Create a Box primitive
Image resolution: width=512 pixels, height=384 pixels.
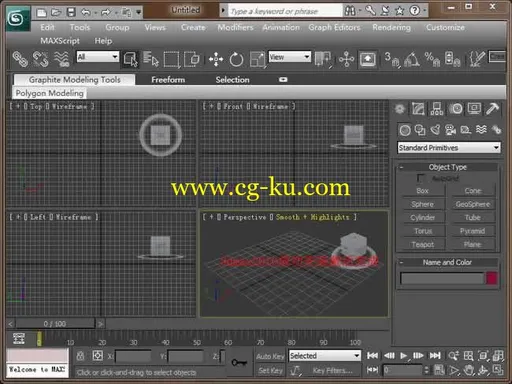[x=422, y=191]
